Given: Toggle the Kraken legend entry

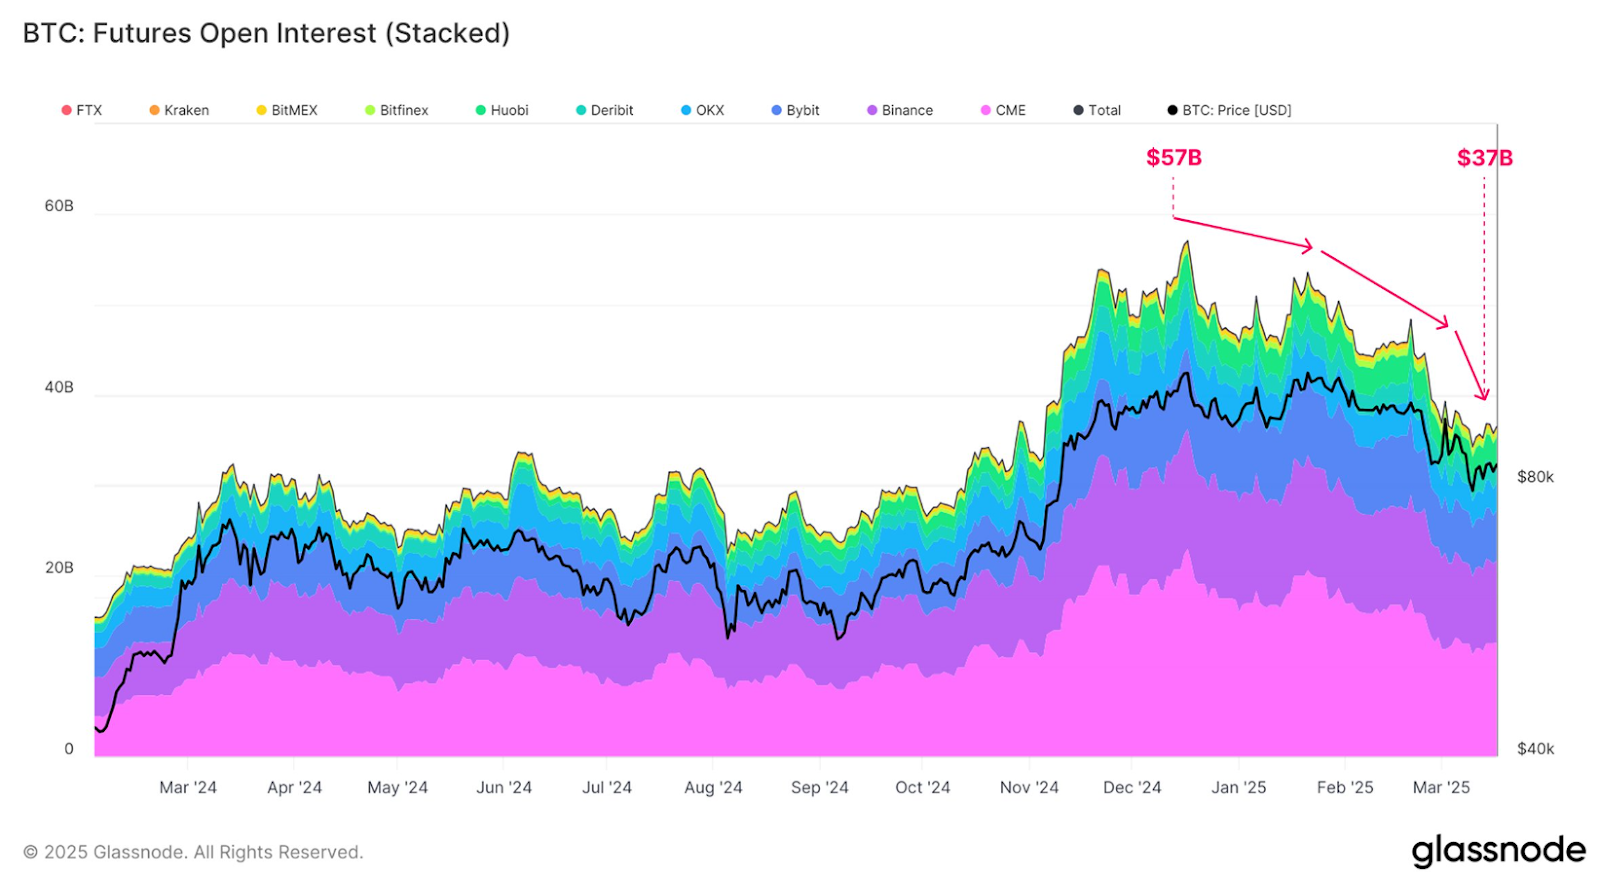Looking at the screenshot, I should click(x=179, y=110).
